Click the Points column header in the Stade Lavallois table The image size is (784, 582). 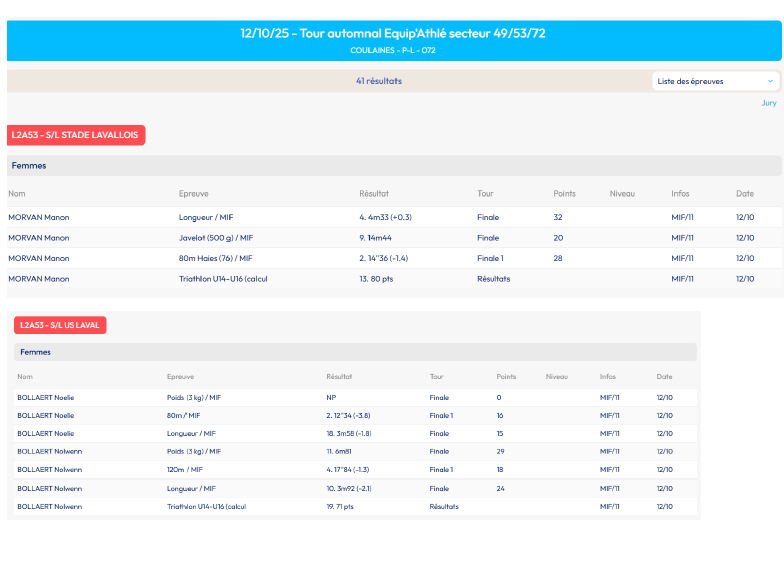(564, 193)
